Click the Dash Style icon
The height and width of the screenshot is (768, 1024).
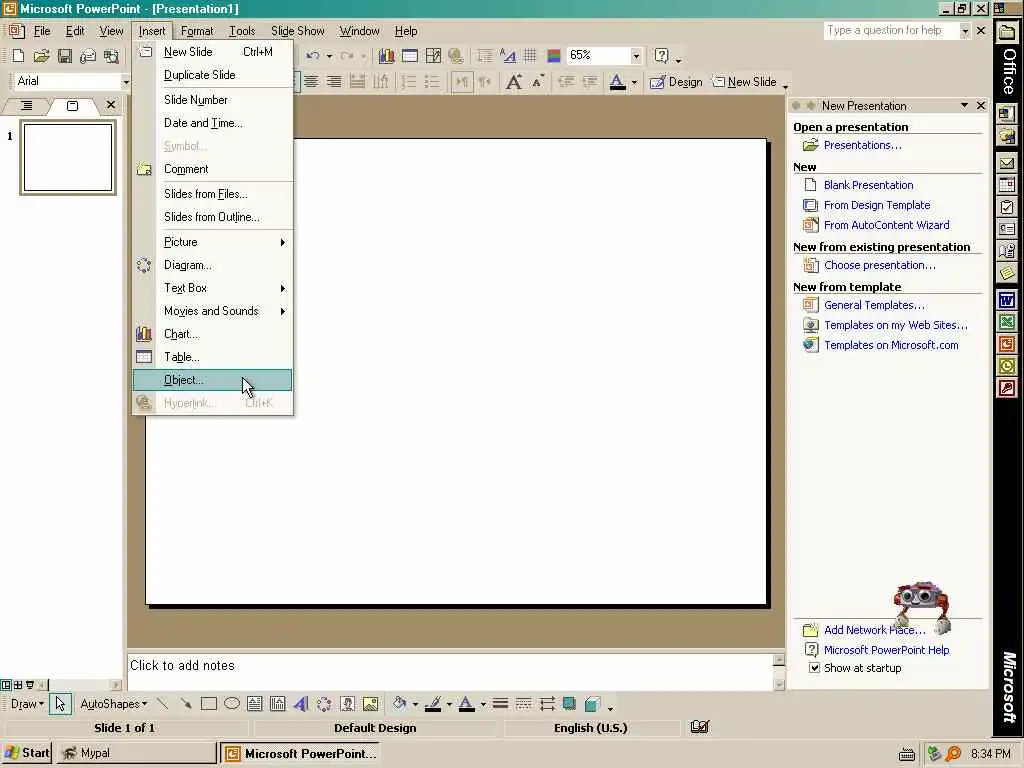tap(523, 704)
